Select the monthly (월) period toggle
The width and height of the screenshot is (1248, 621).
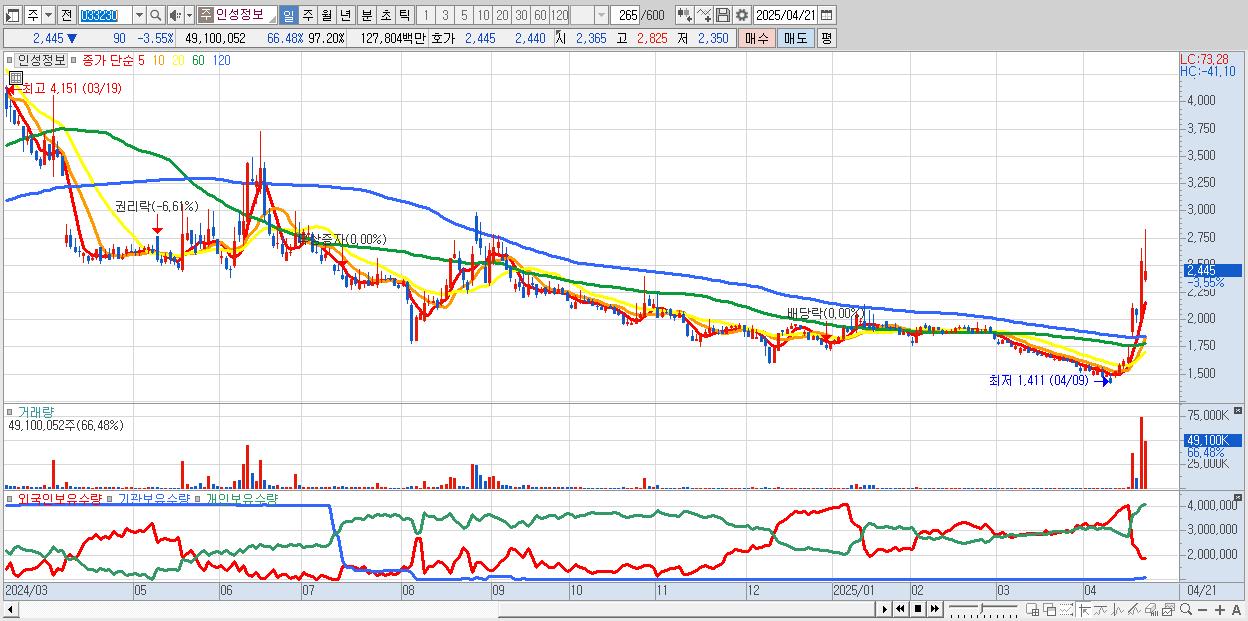pyautogui.click(x=326, y=15)
